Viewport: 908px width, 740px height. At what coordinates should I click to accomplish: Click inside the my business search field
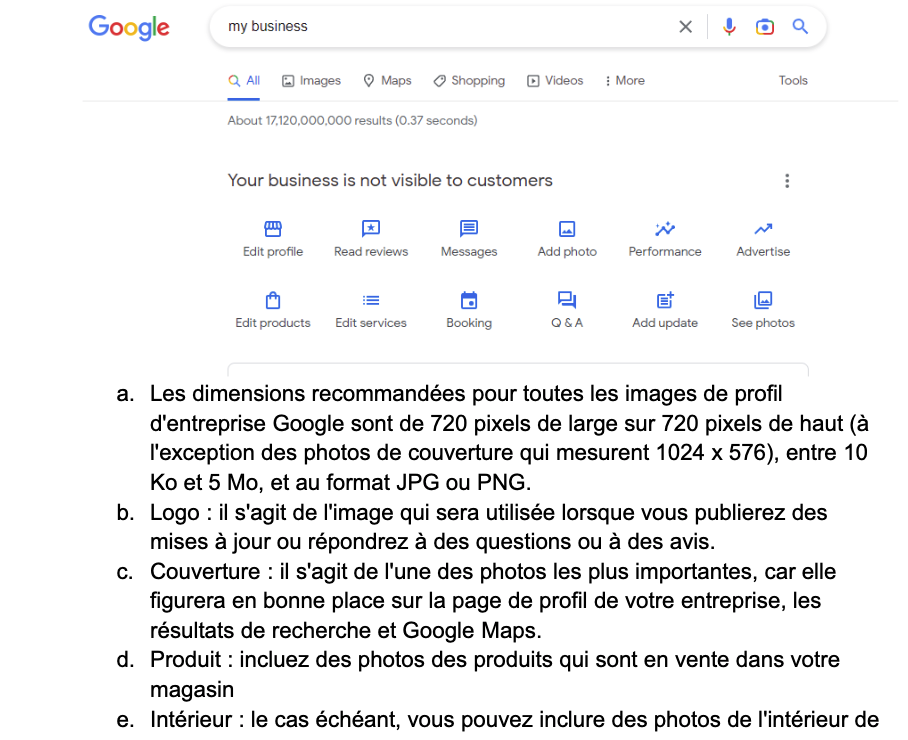coord(446,27)
